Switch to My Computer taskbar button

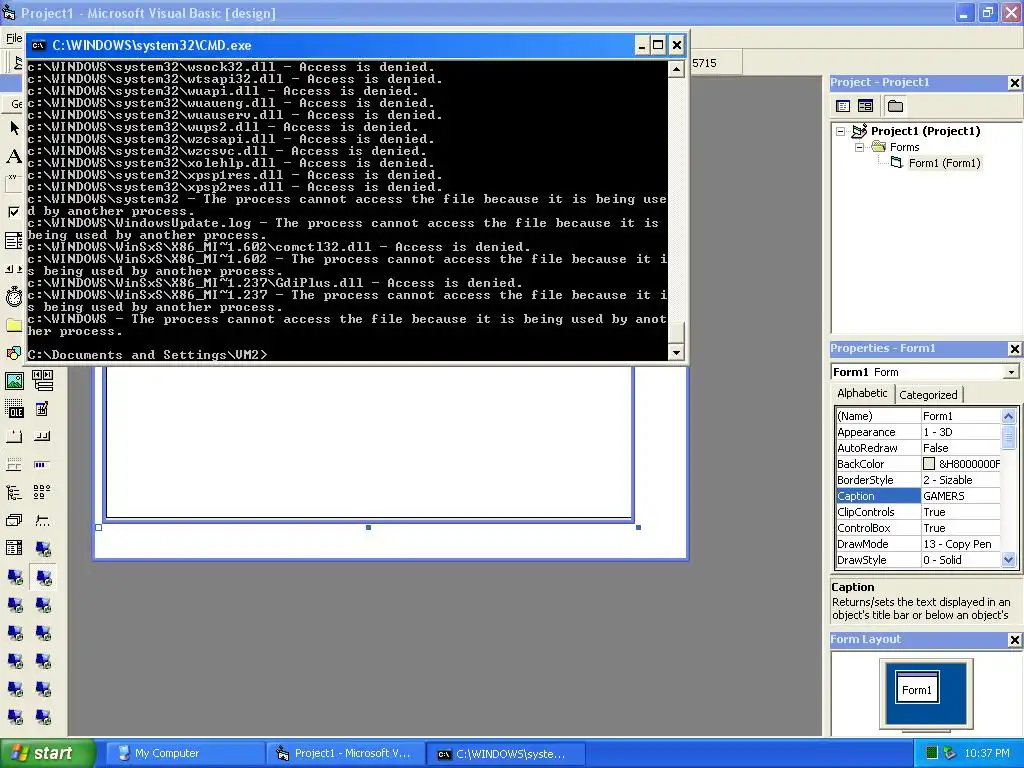pyautogui.click(x=185, y=754)
